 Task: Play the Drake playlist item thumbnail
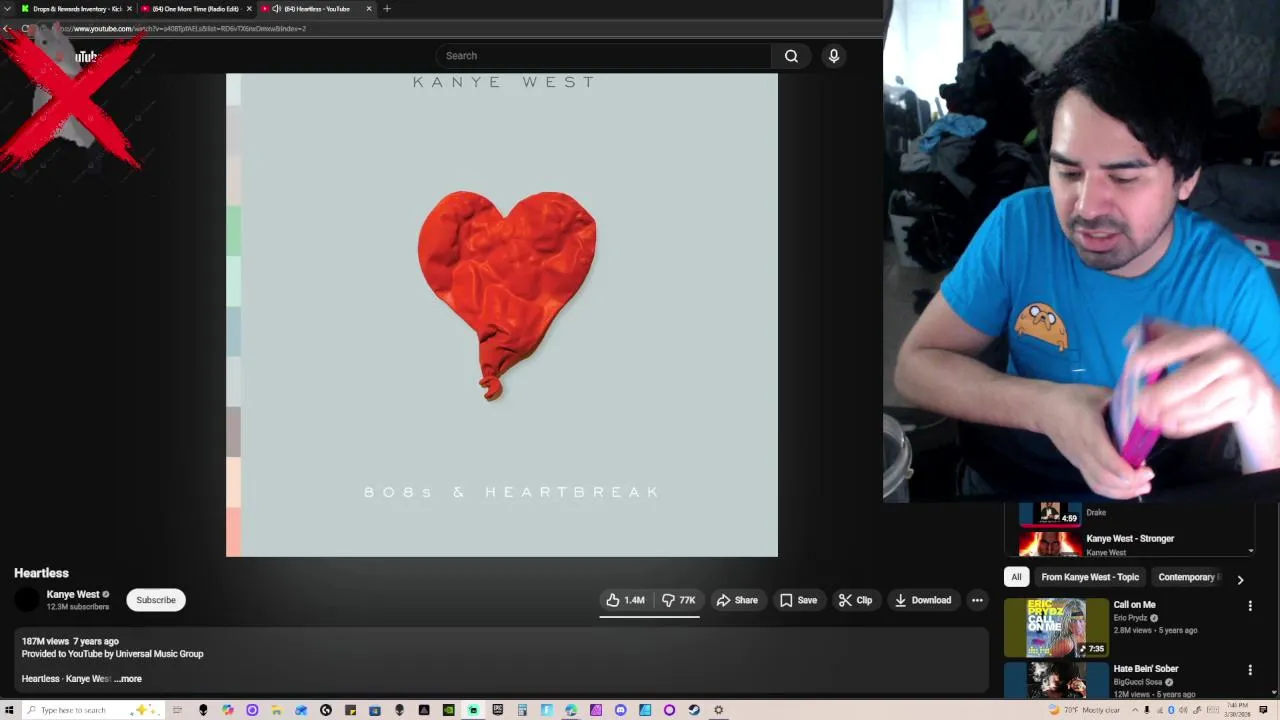point(1050,513)
